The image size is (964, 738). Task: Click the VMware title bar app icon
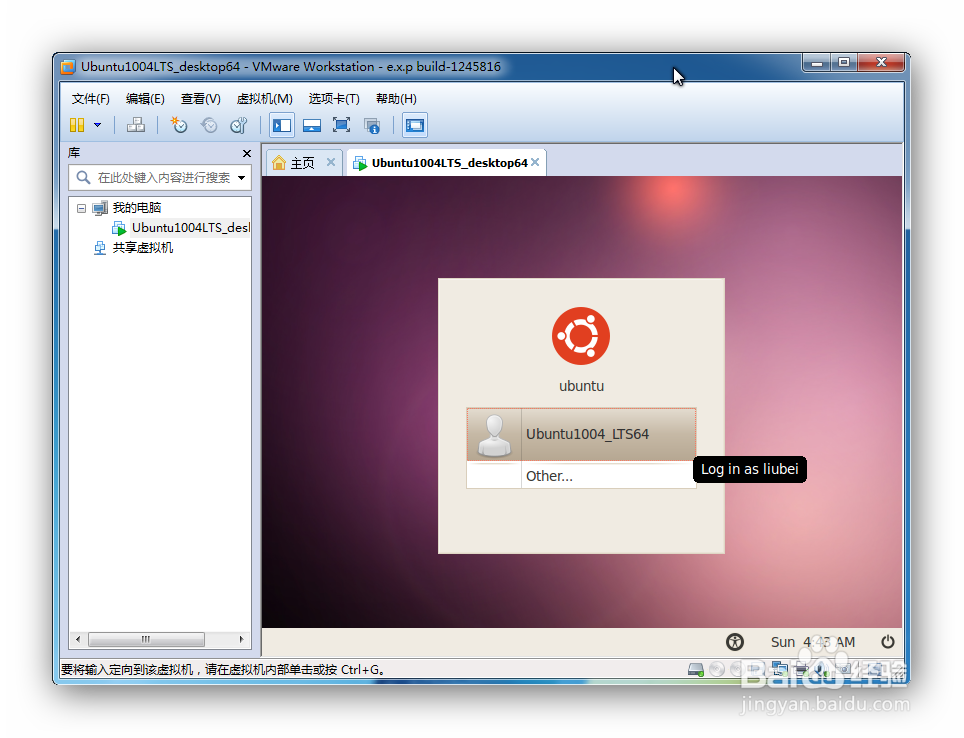(68, 66)
